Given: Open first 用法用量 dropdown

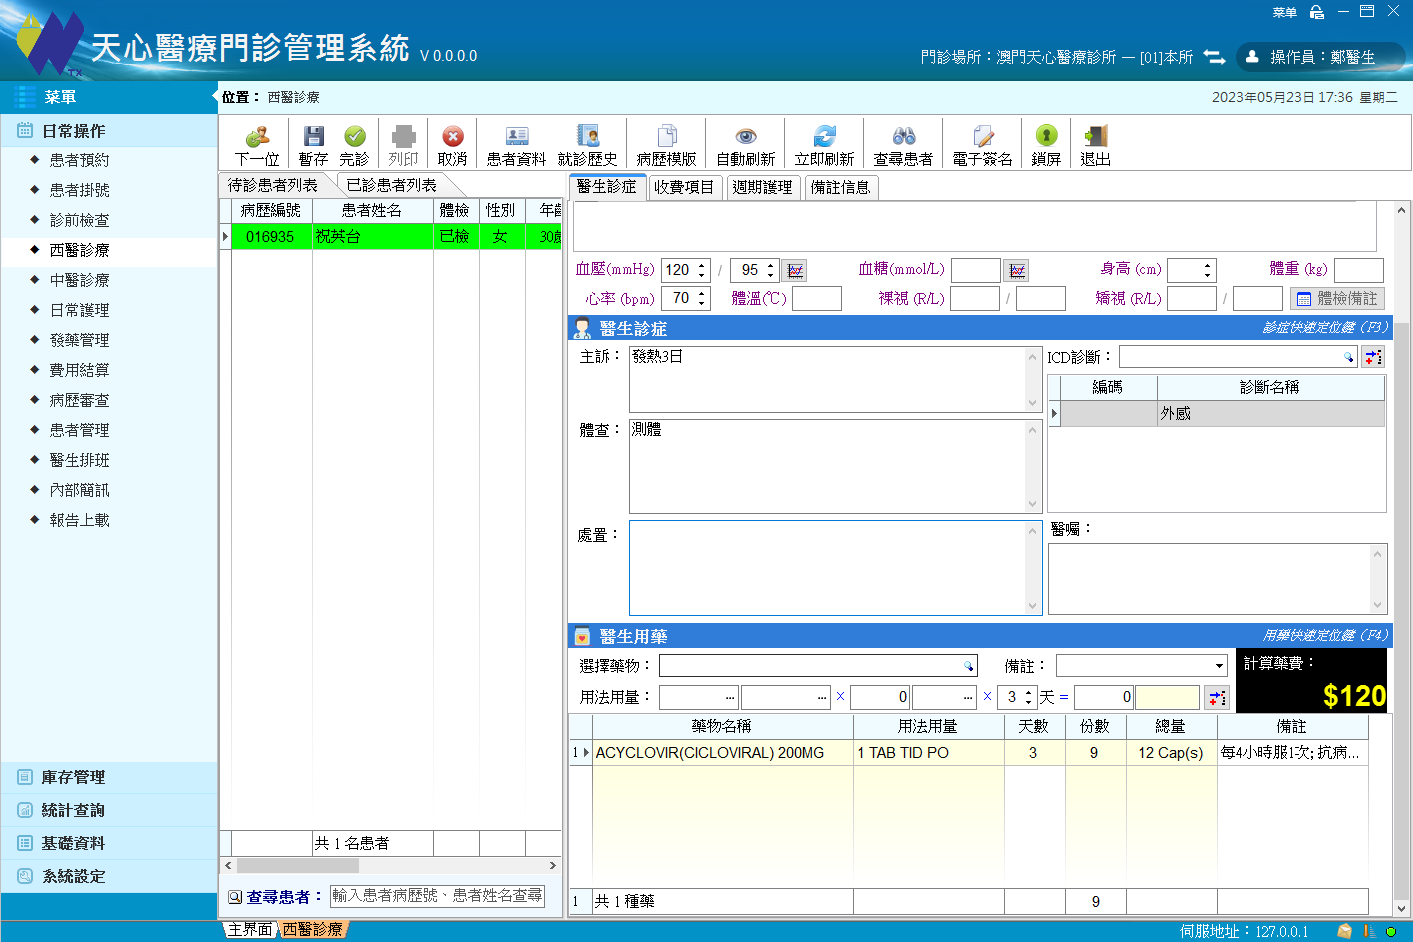Looking at the screenshot, I should pos(730,698).
